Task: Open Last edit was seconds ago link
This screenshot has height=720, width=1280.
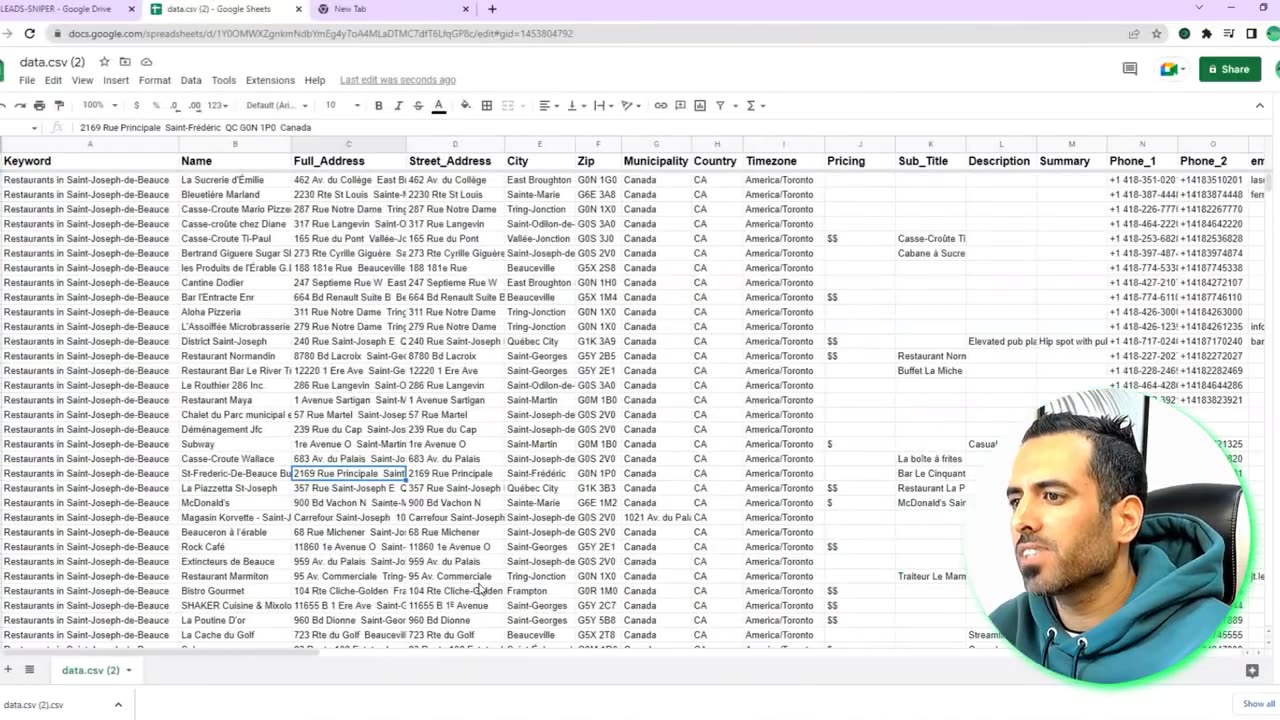Action: (398, 80)
